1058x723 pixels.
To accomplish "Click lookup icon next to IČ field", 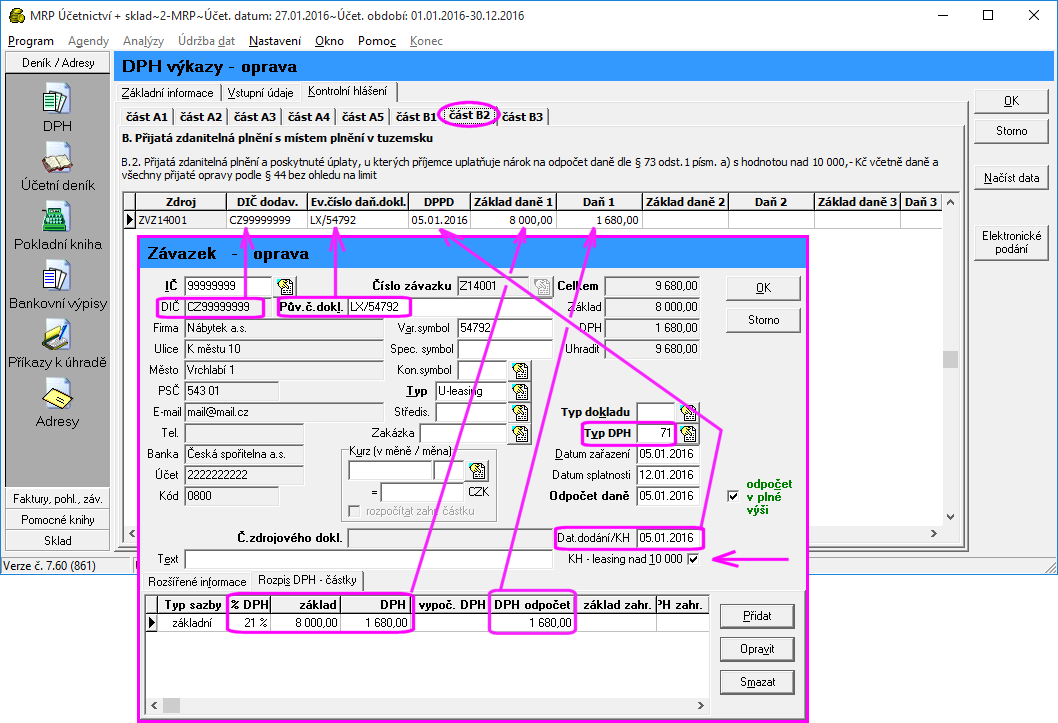I will coord(285,289).
